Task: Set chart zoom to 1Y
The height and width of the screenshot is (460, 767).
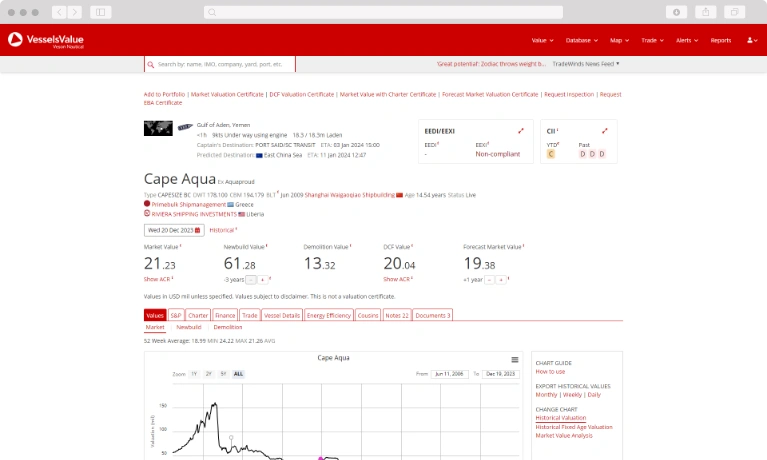Action: (194, 374)
